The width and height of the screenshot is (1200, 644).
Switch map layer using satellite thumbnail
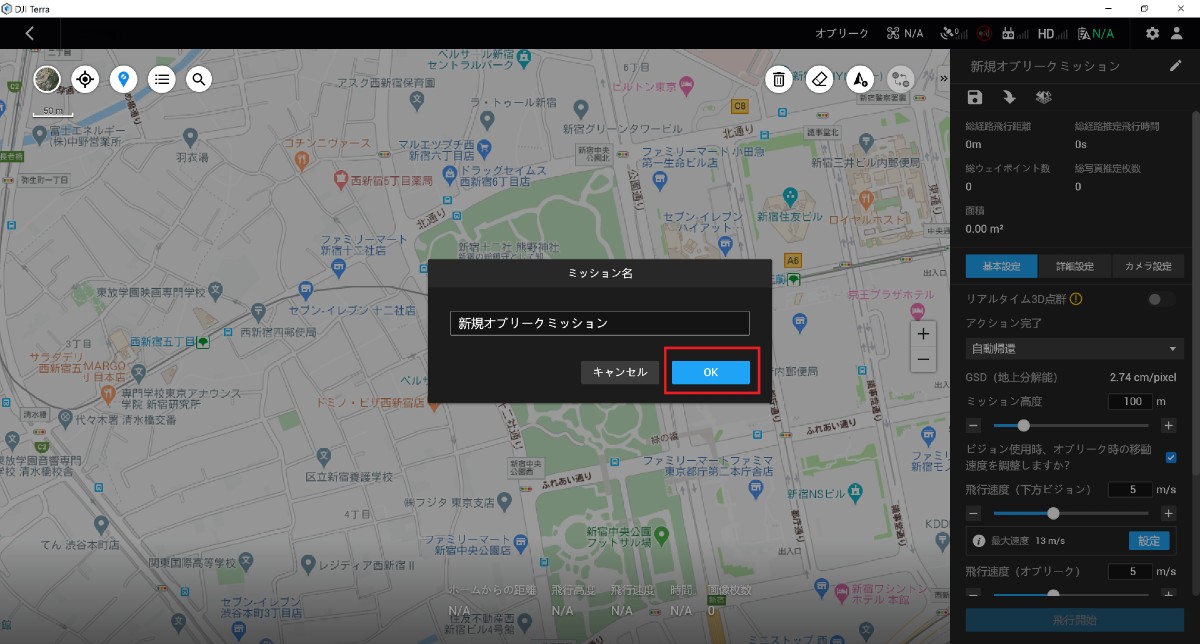pos(47,79)
